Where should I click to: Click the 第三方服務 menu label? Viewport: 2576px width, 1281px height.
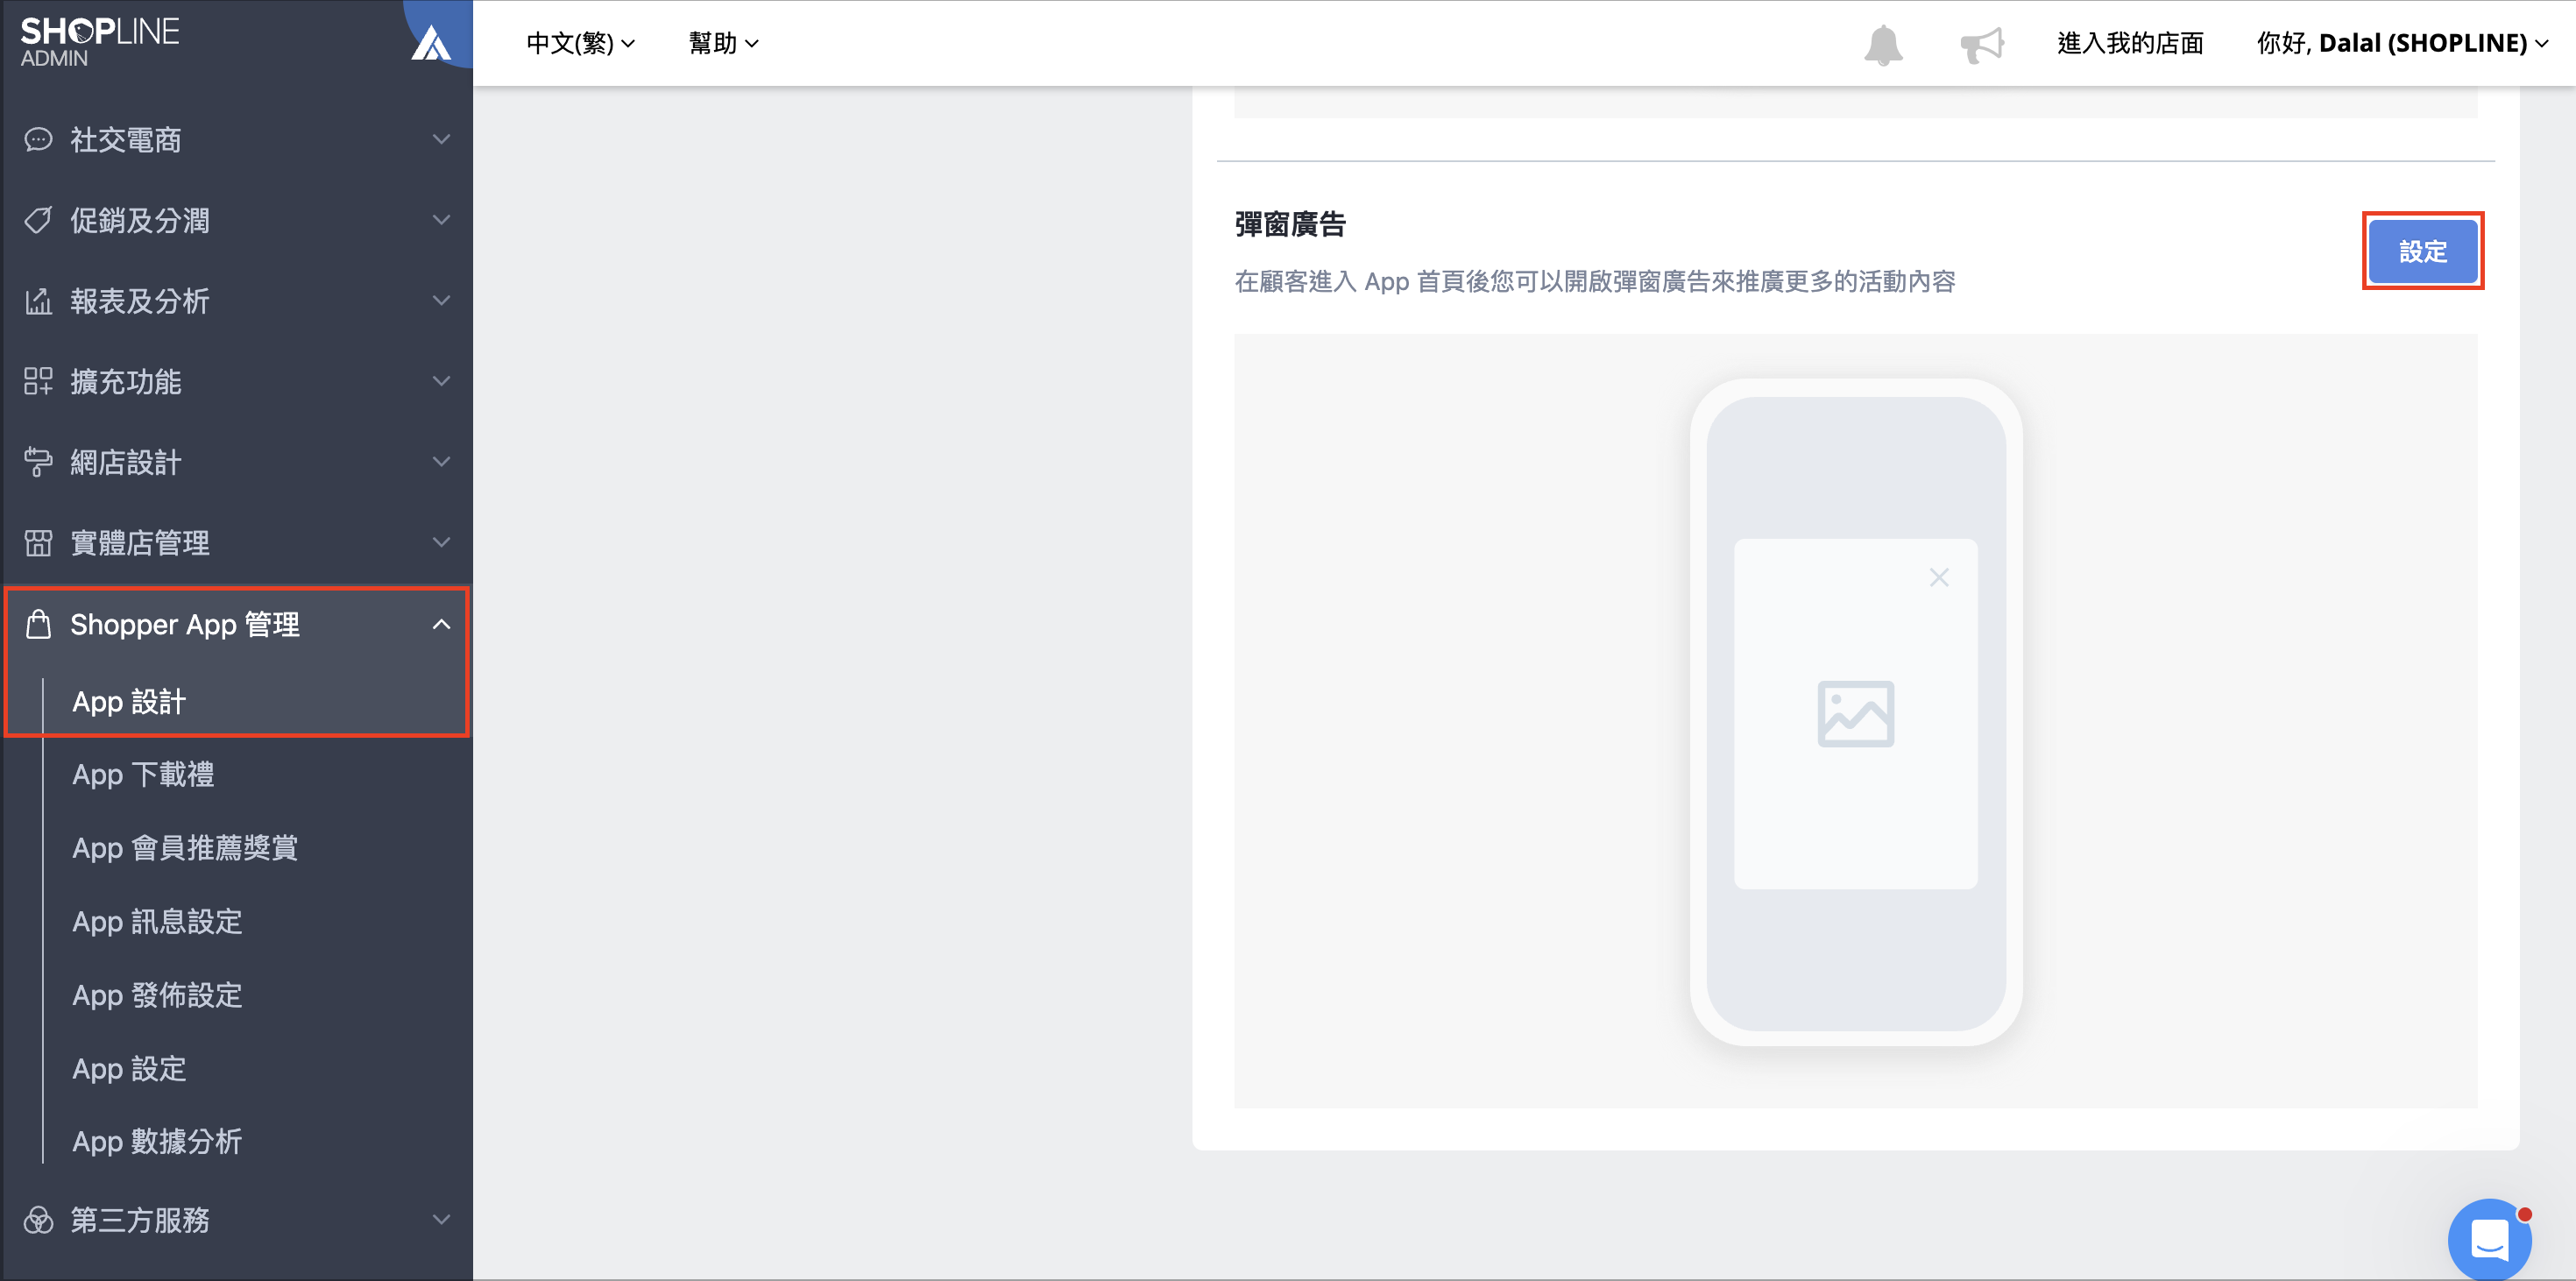pyautogui.click(x=140, y=1219)
